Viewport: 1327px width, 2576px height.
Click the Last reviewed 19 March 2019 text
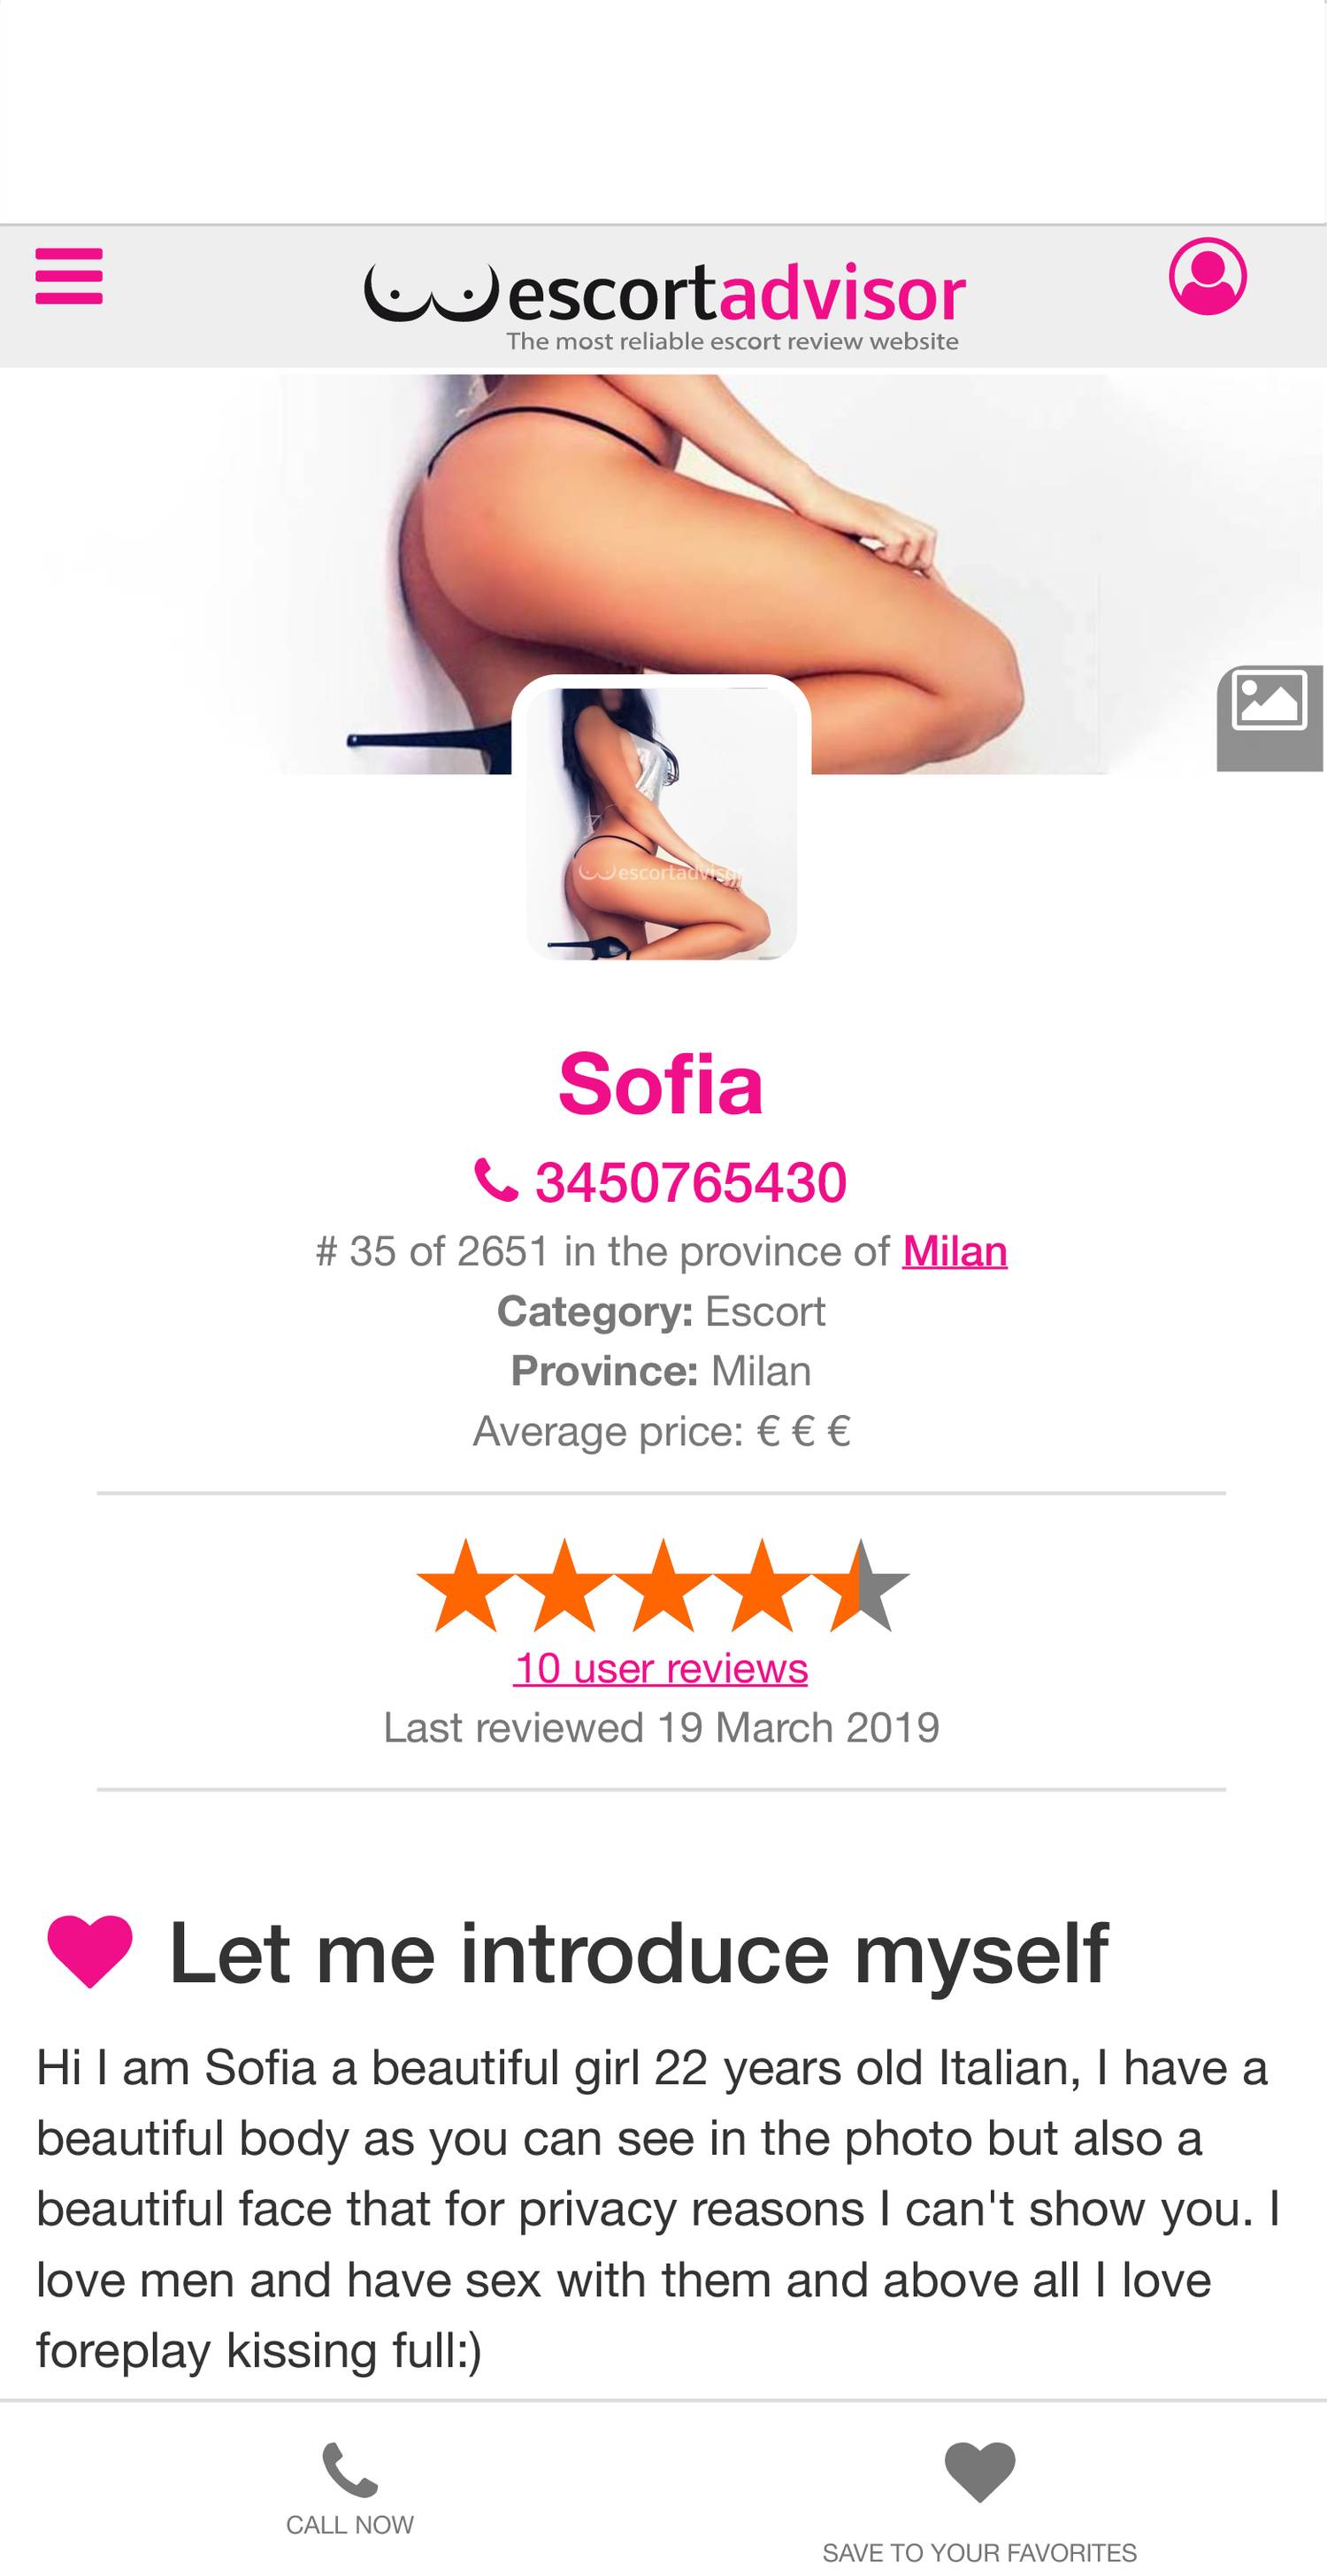(x=661, y=1728)
